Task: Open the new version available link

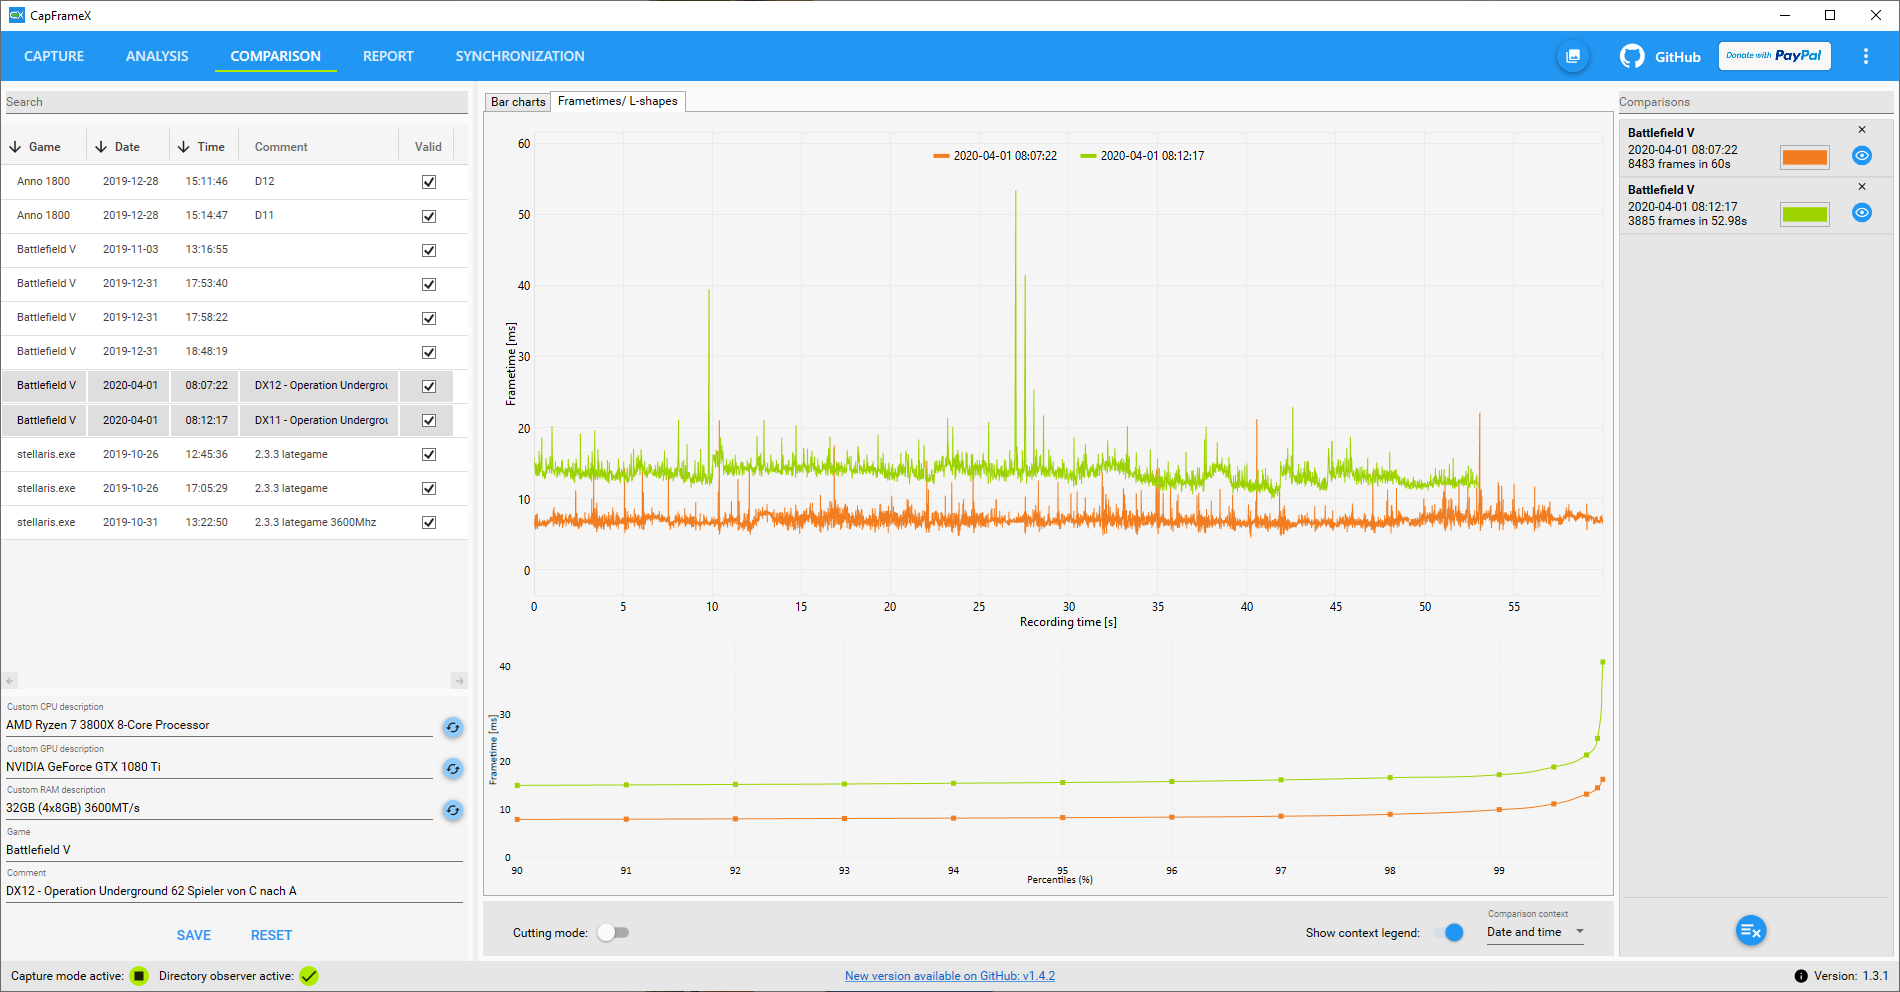Action: pos(950,976)
